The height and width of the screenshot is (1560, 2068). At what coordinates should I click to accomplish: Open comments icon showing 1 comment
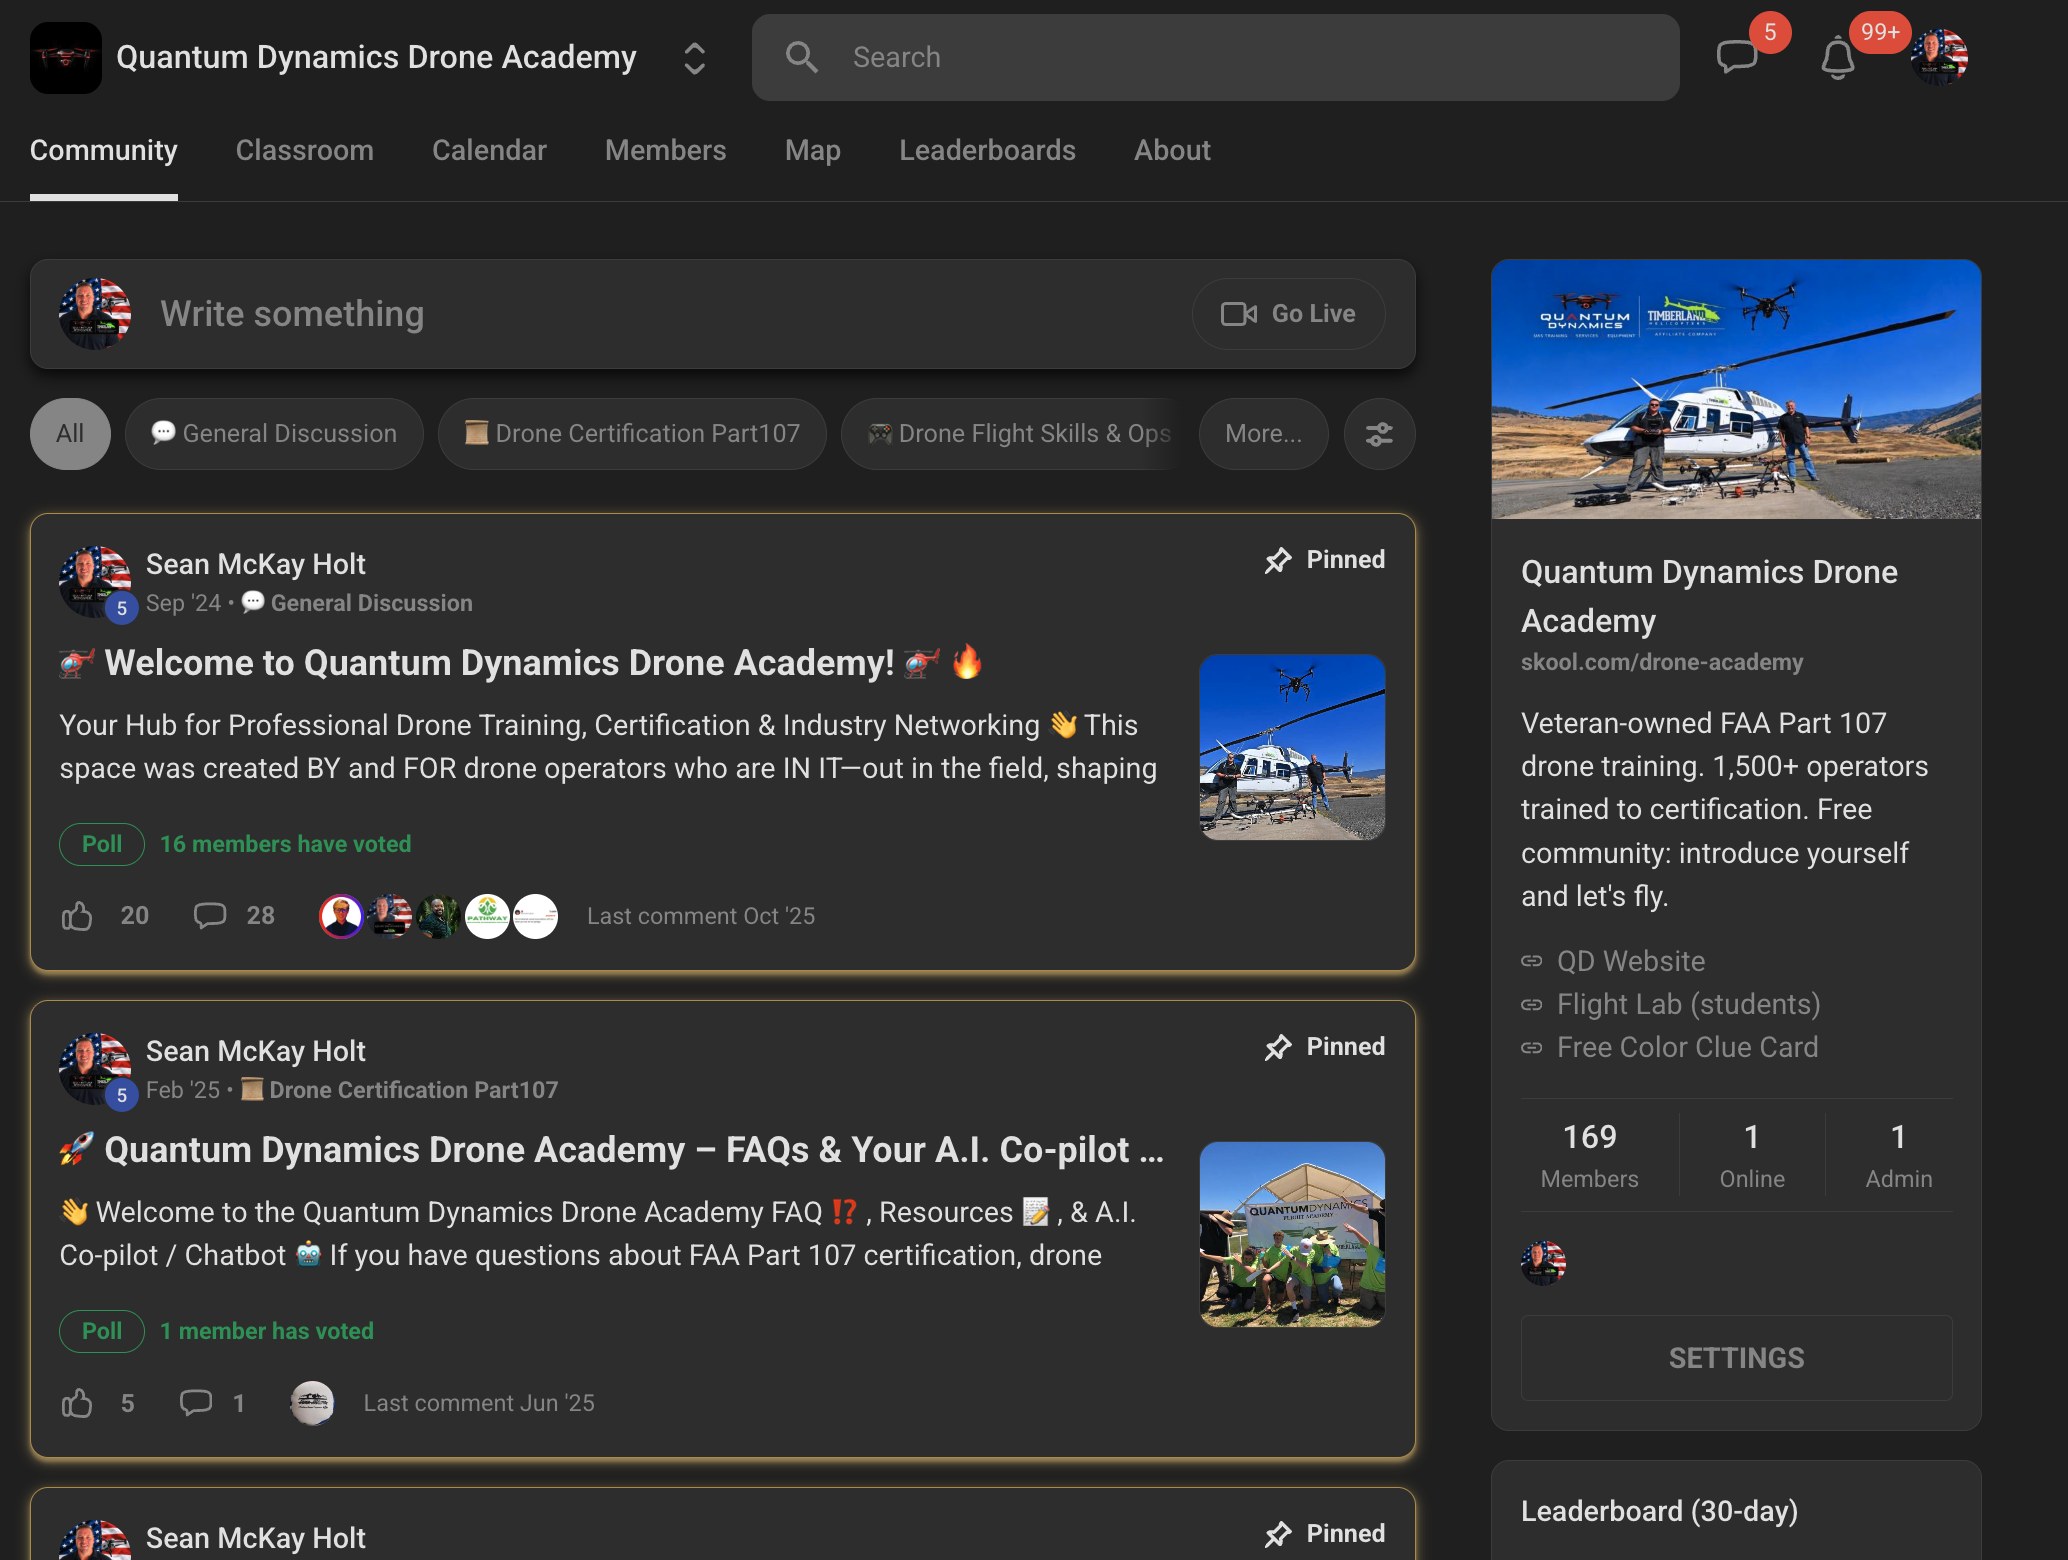pyautogui.click(x=196, y=1403)
